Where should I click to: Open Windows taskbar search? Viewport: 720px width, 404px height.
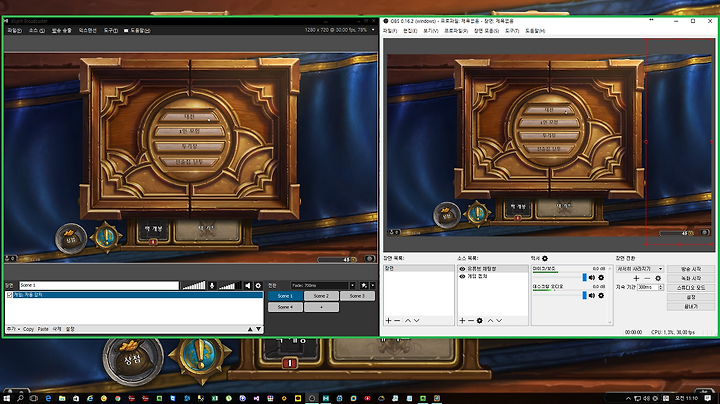point(20,398)
